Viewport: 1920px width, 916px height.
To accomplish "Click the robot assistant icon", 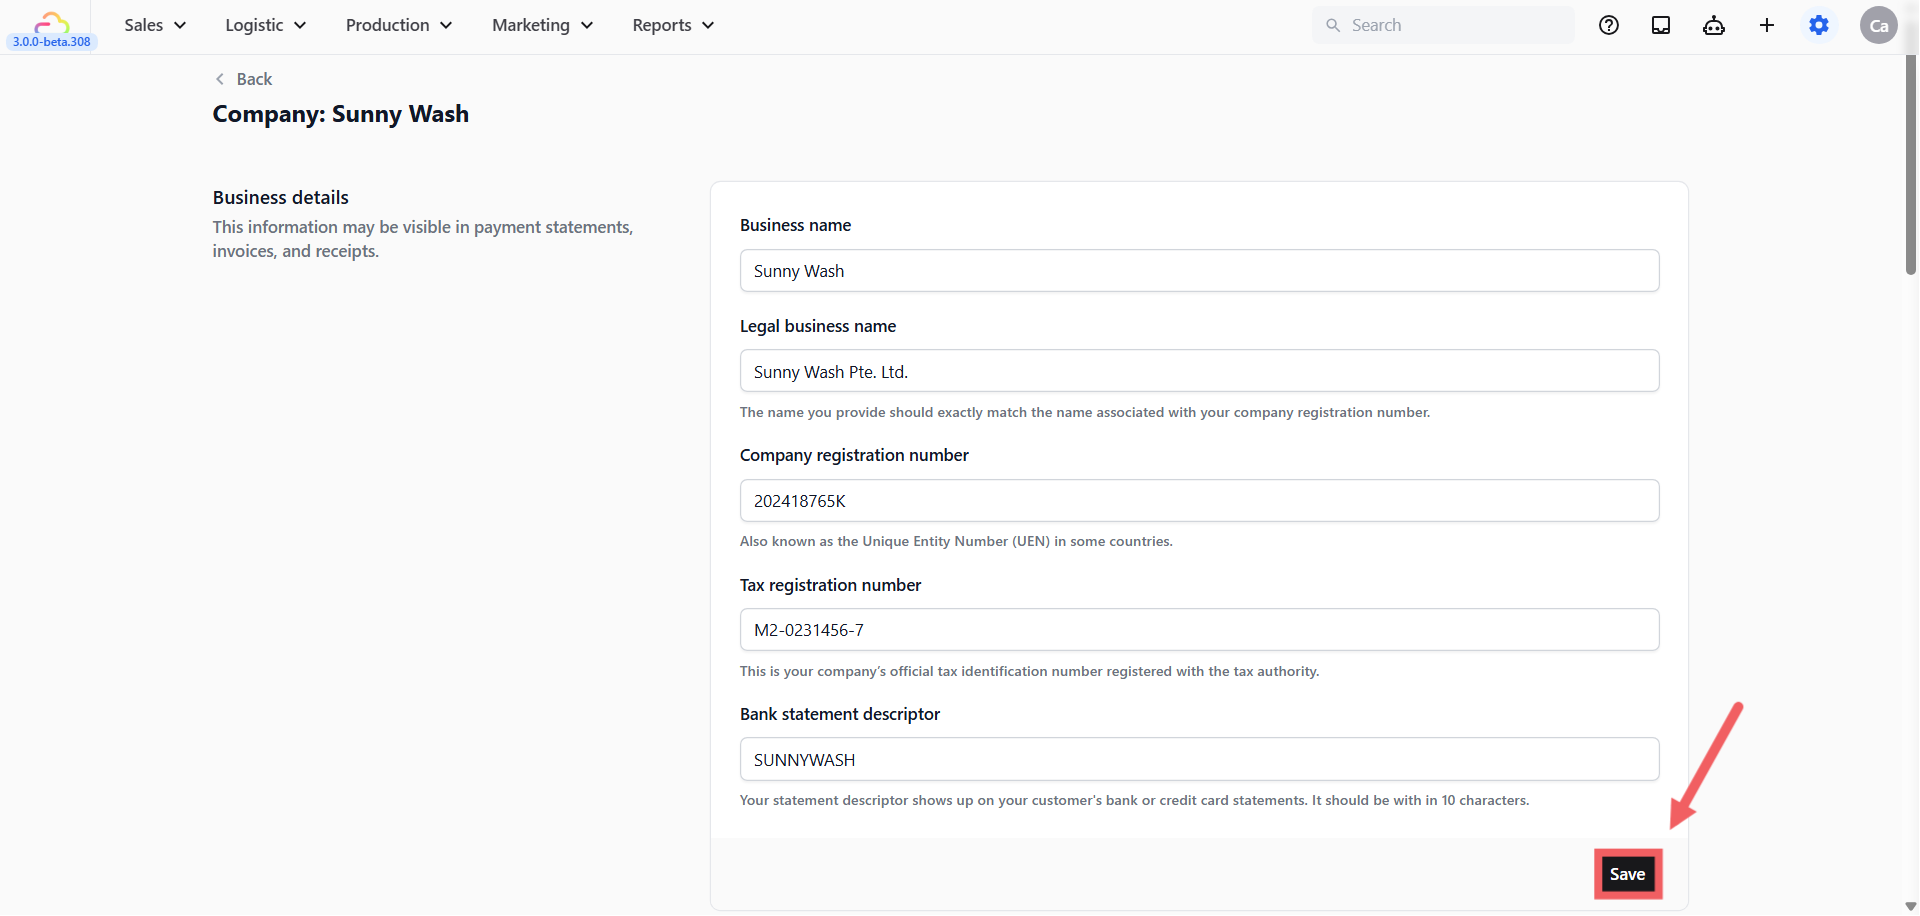I will [x=1714, y=25].
